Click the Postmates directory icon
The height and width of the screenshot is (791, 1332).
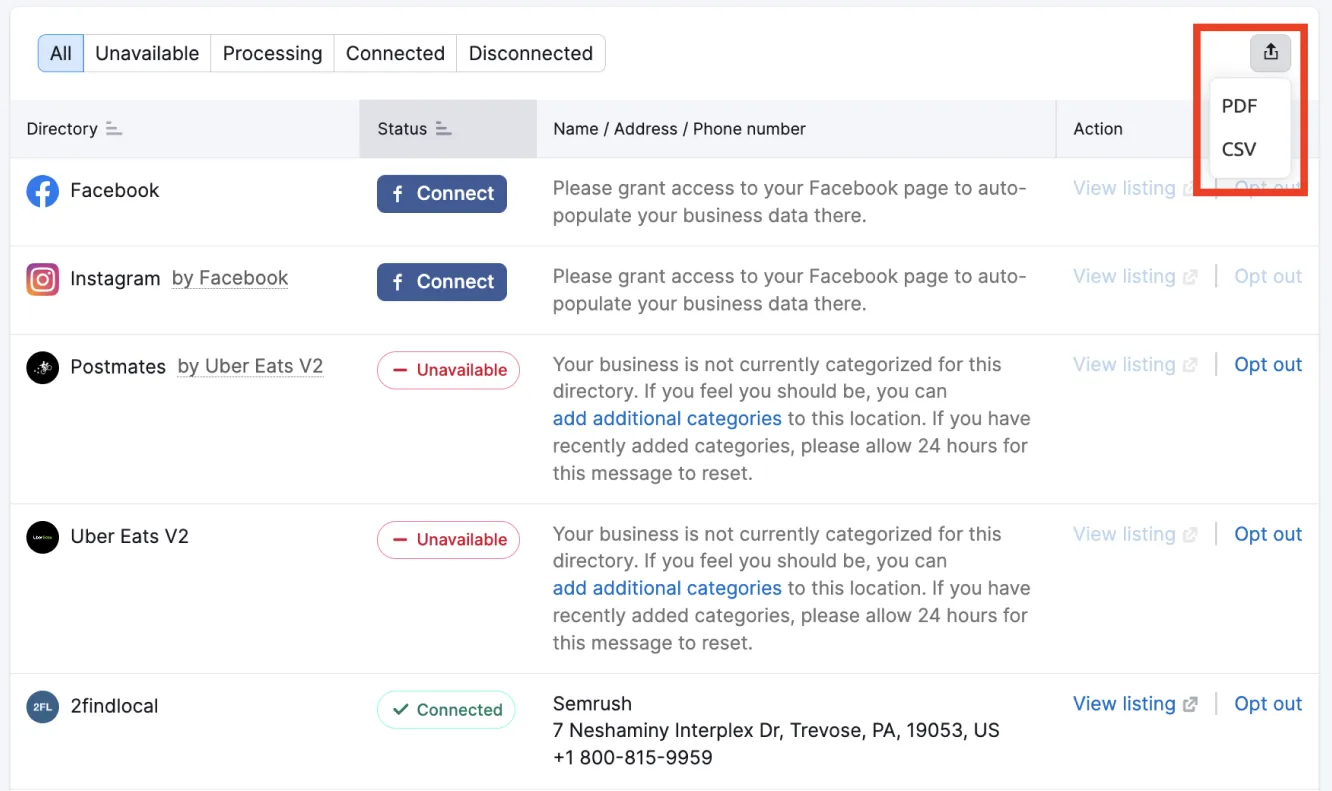(x=43, y=366)
